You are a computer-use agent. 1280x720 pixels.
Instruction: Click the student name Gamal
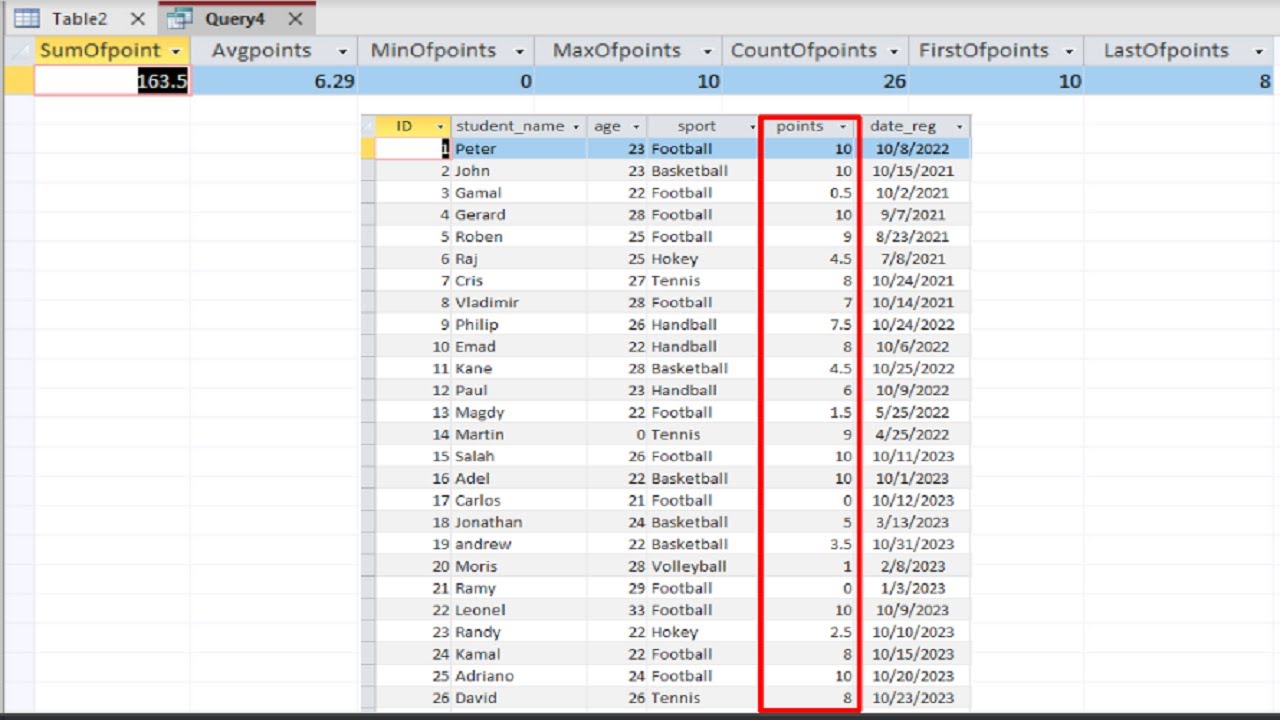(478, 193)
